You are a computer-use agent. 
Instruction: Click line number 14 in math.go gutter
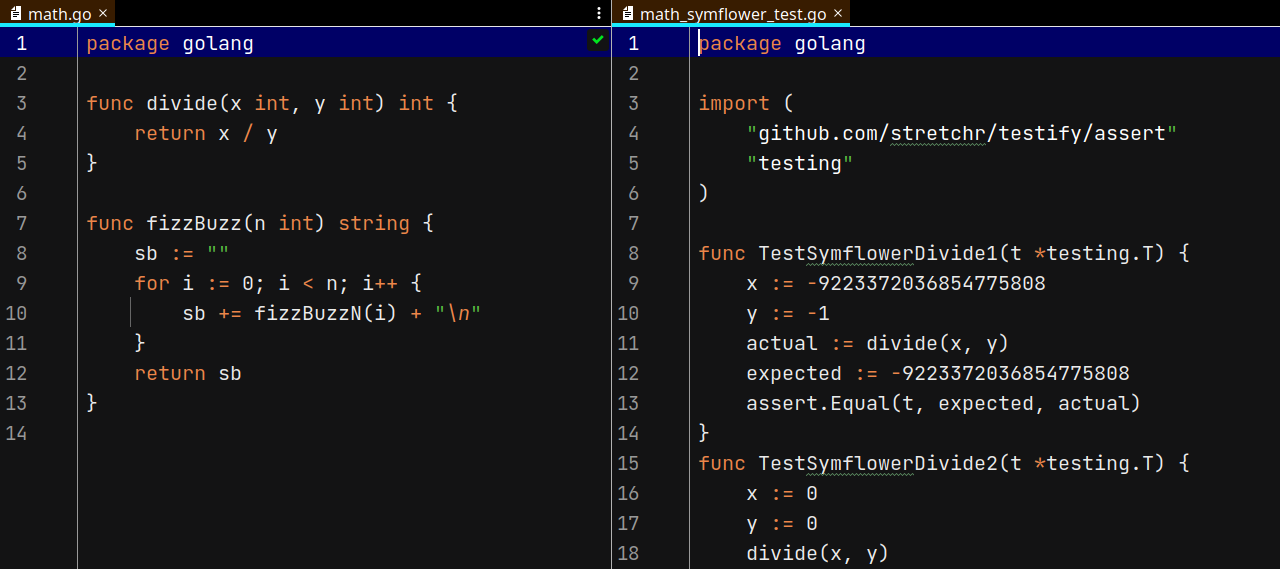pos(16,433)
